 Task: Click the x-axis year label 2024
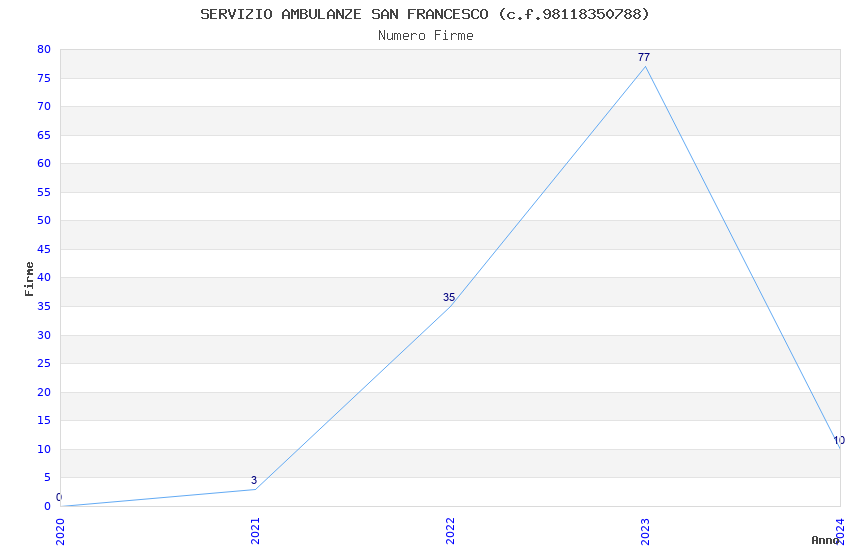pyautogui.click(x=840, y=532)
